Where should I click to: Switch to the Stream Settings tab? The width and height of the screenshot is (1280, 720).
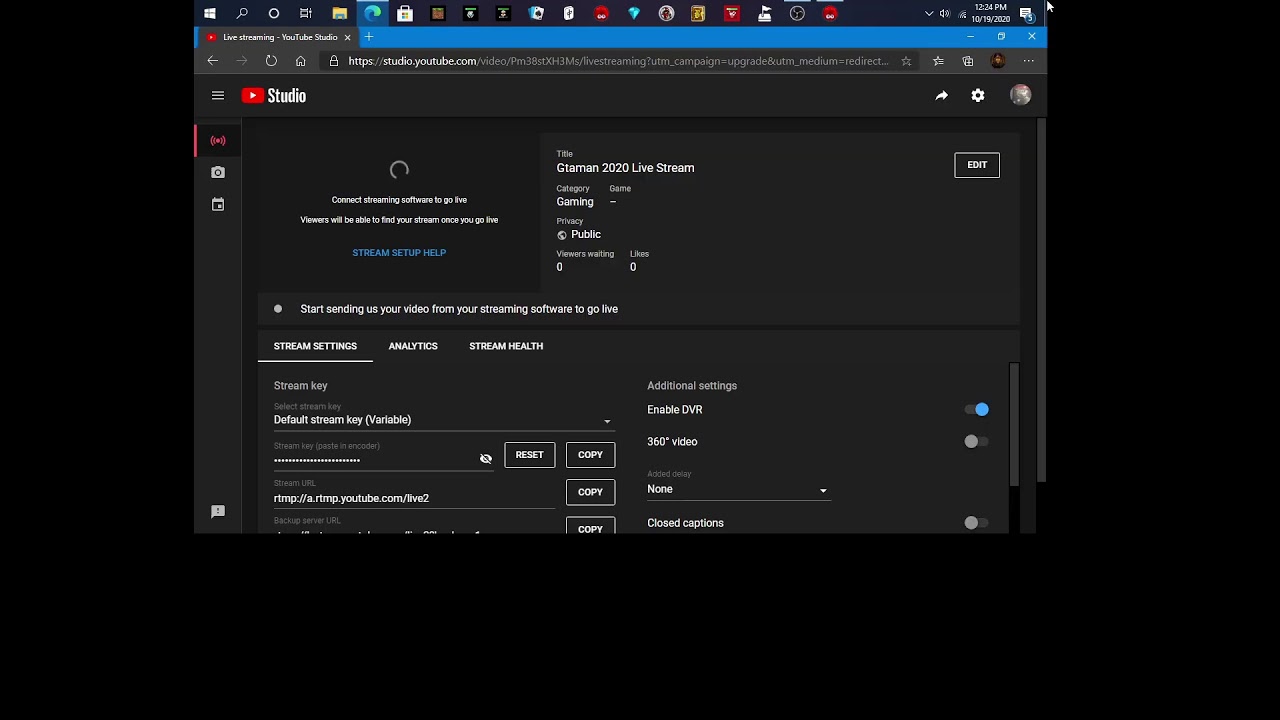[x=315, y=346]
